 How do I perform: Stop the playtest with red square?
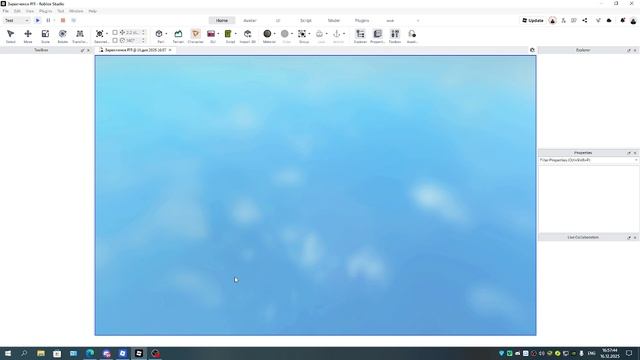(63, 20)
